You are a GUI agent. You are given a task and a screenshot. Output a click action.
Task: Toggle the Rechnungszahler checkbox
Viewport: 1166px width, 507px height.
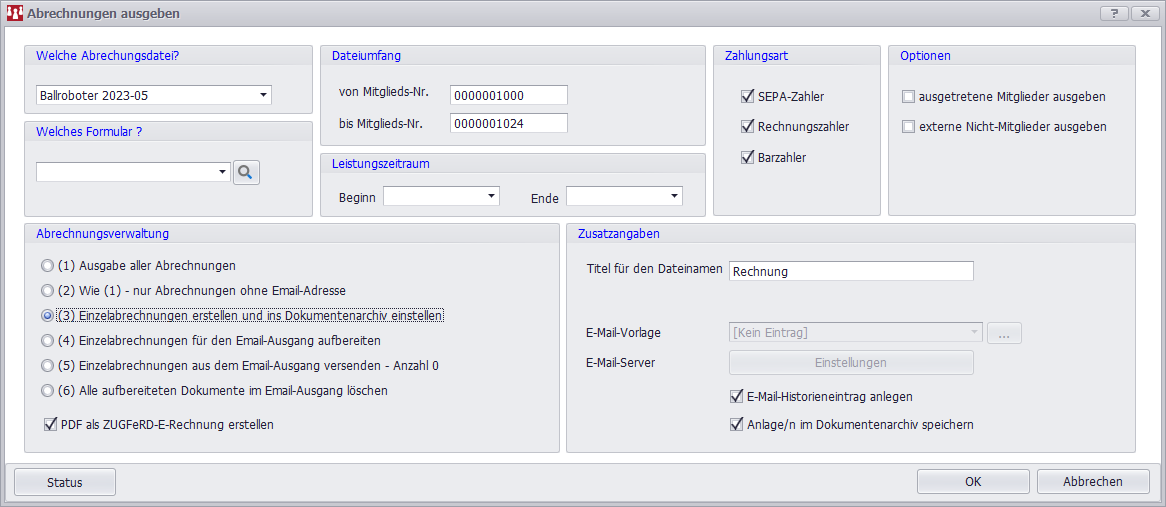[747, 127]
